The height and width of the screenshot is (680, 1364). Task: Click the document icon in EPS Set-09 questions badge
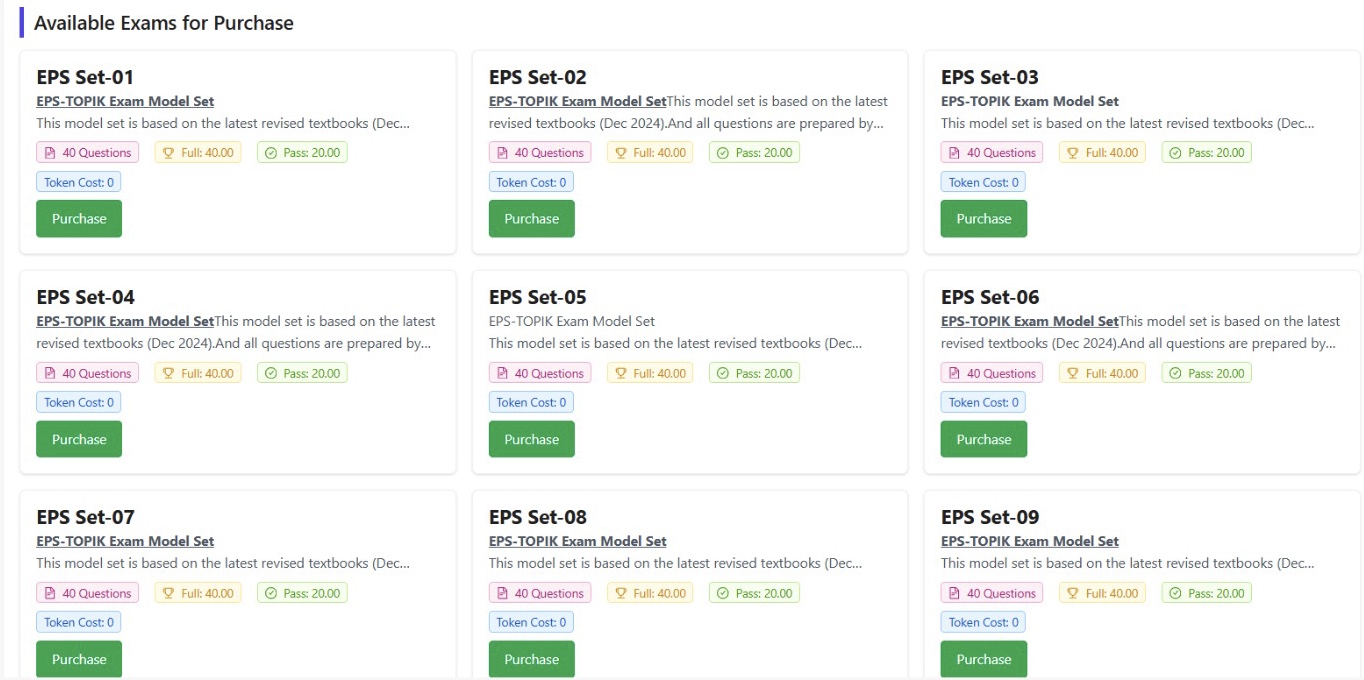point(954,594)
